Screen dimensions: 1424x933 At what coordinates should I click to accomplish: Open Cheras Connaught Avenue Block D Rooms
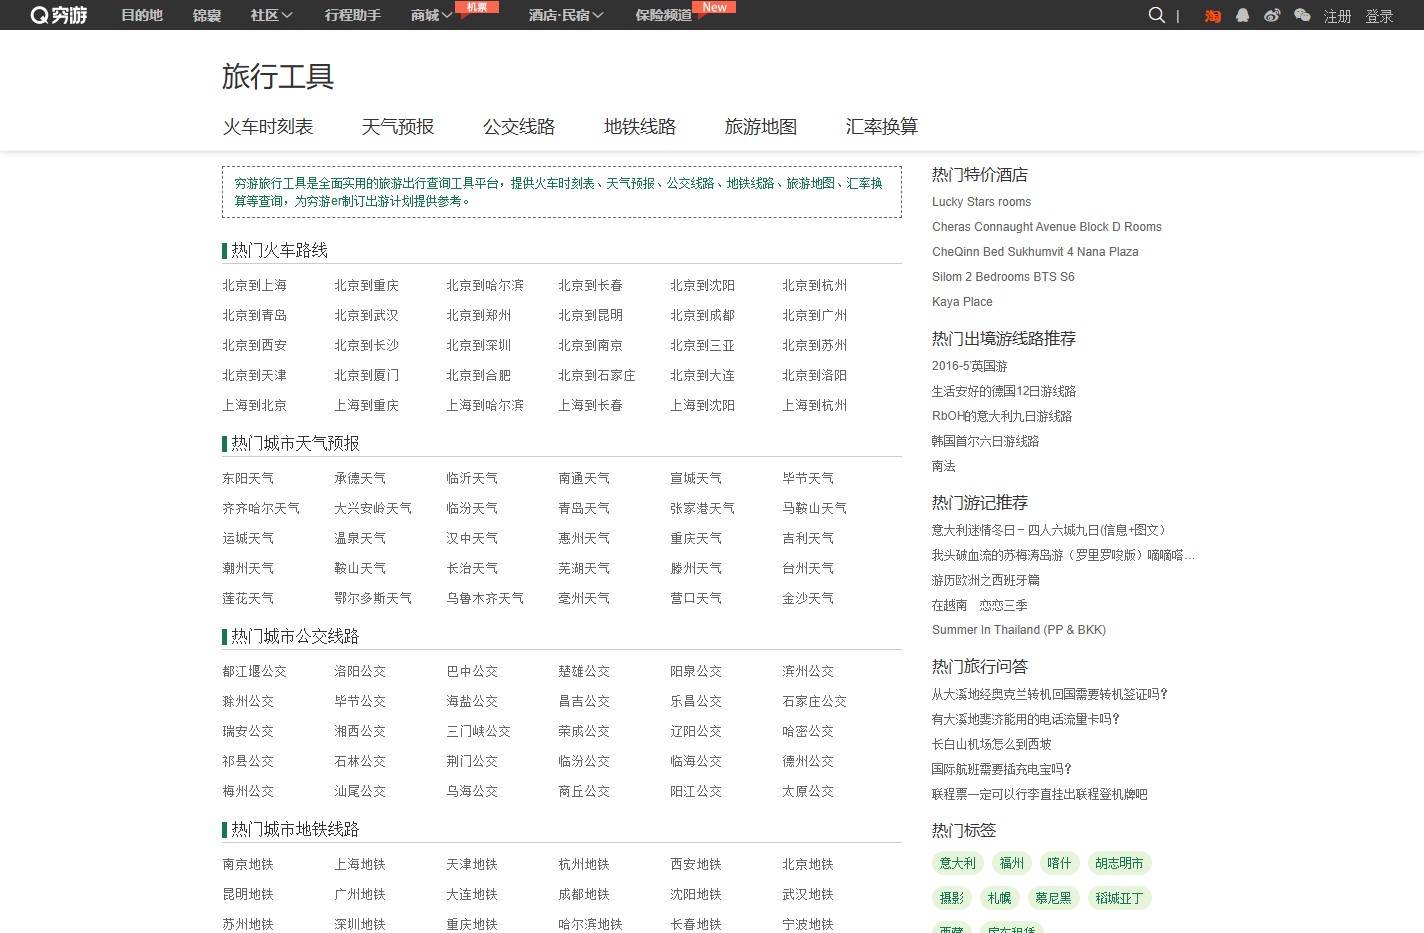pyautogui.click(x=1047, y=227)
